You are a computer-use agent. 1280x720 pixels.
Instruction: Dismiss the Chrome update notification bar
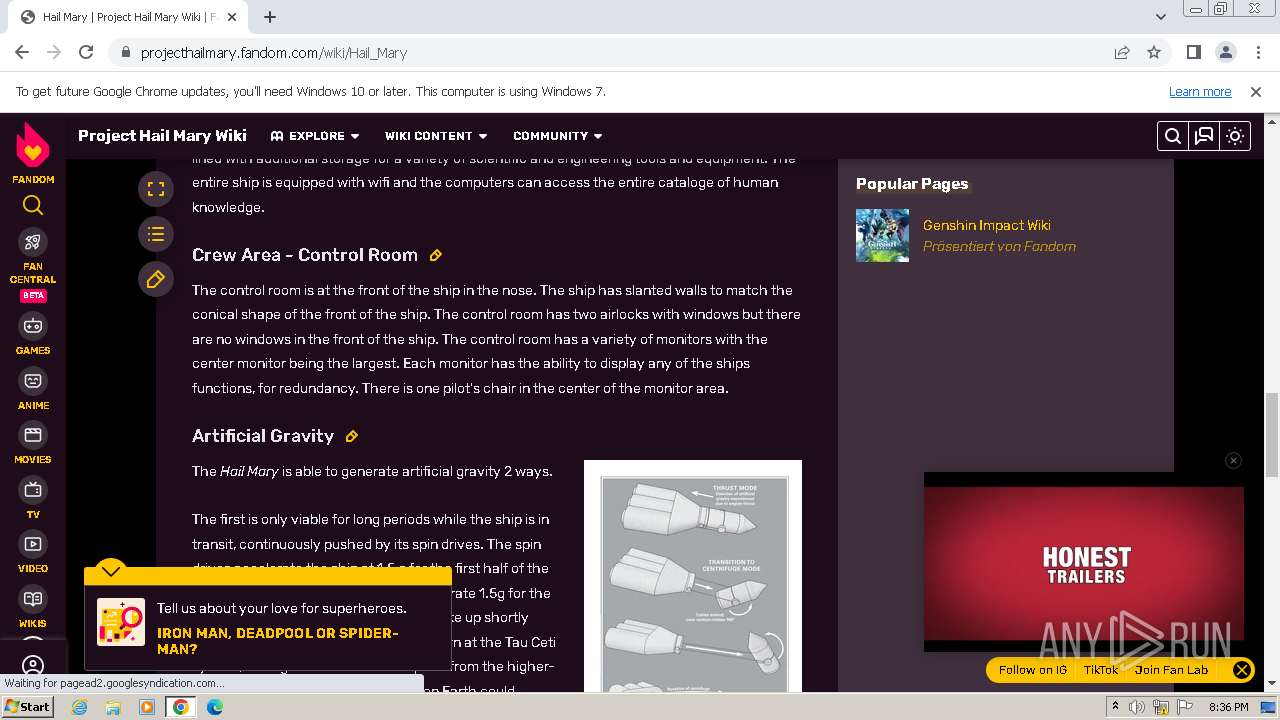[1256, 91]
